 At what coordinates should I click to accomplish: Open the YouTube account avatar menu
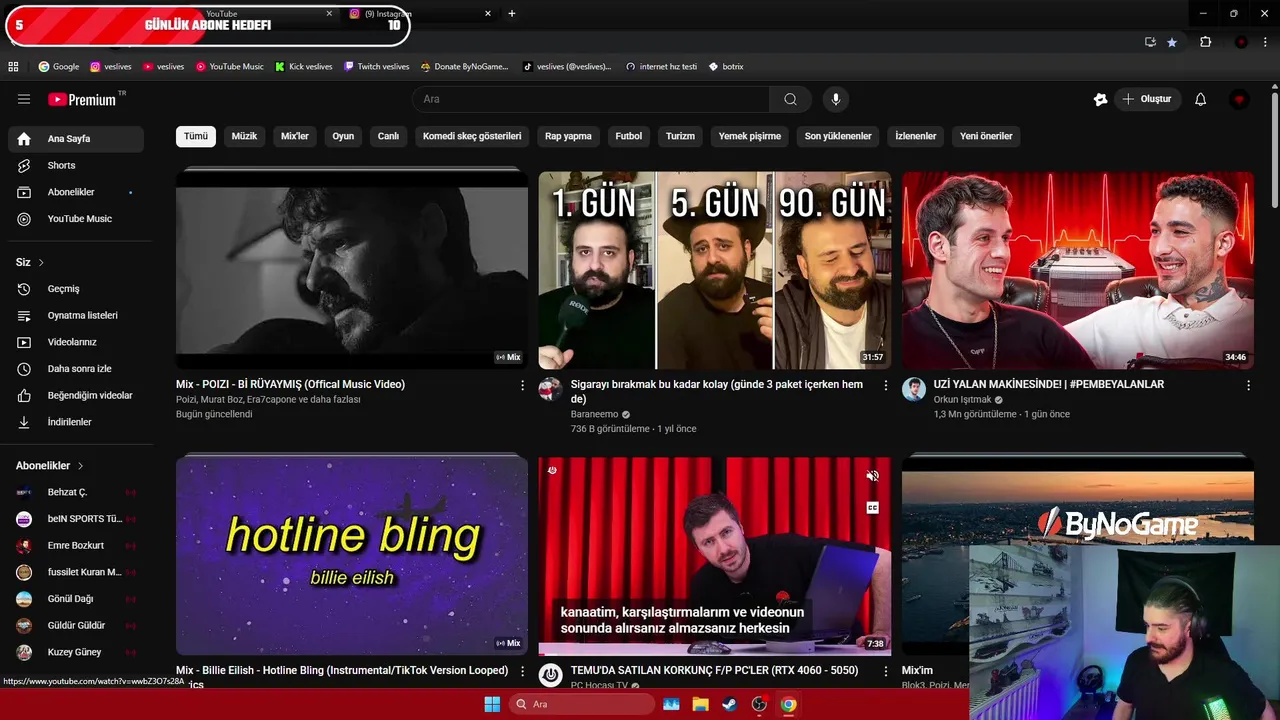[1240, 99]
